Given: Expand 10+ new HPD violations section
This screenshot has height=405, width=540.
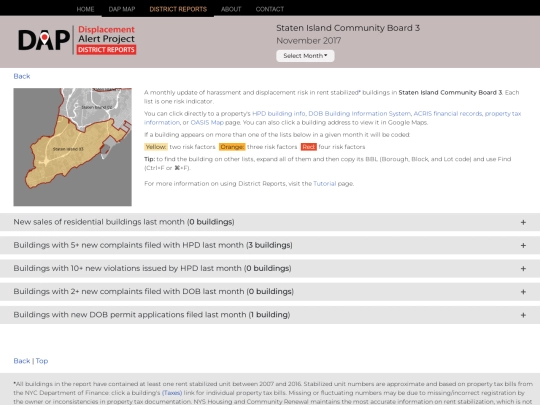Looking at the screenshot, I should click(x=270, y=268).
